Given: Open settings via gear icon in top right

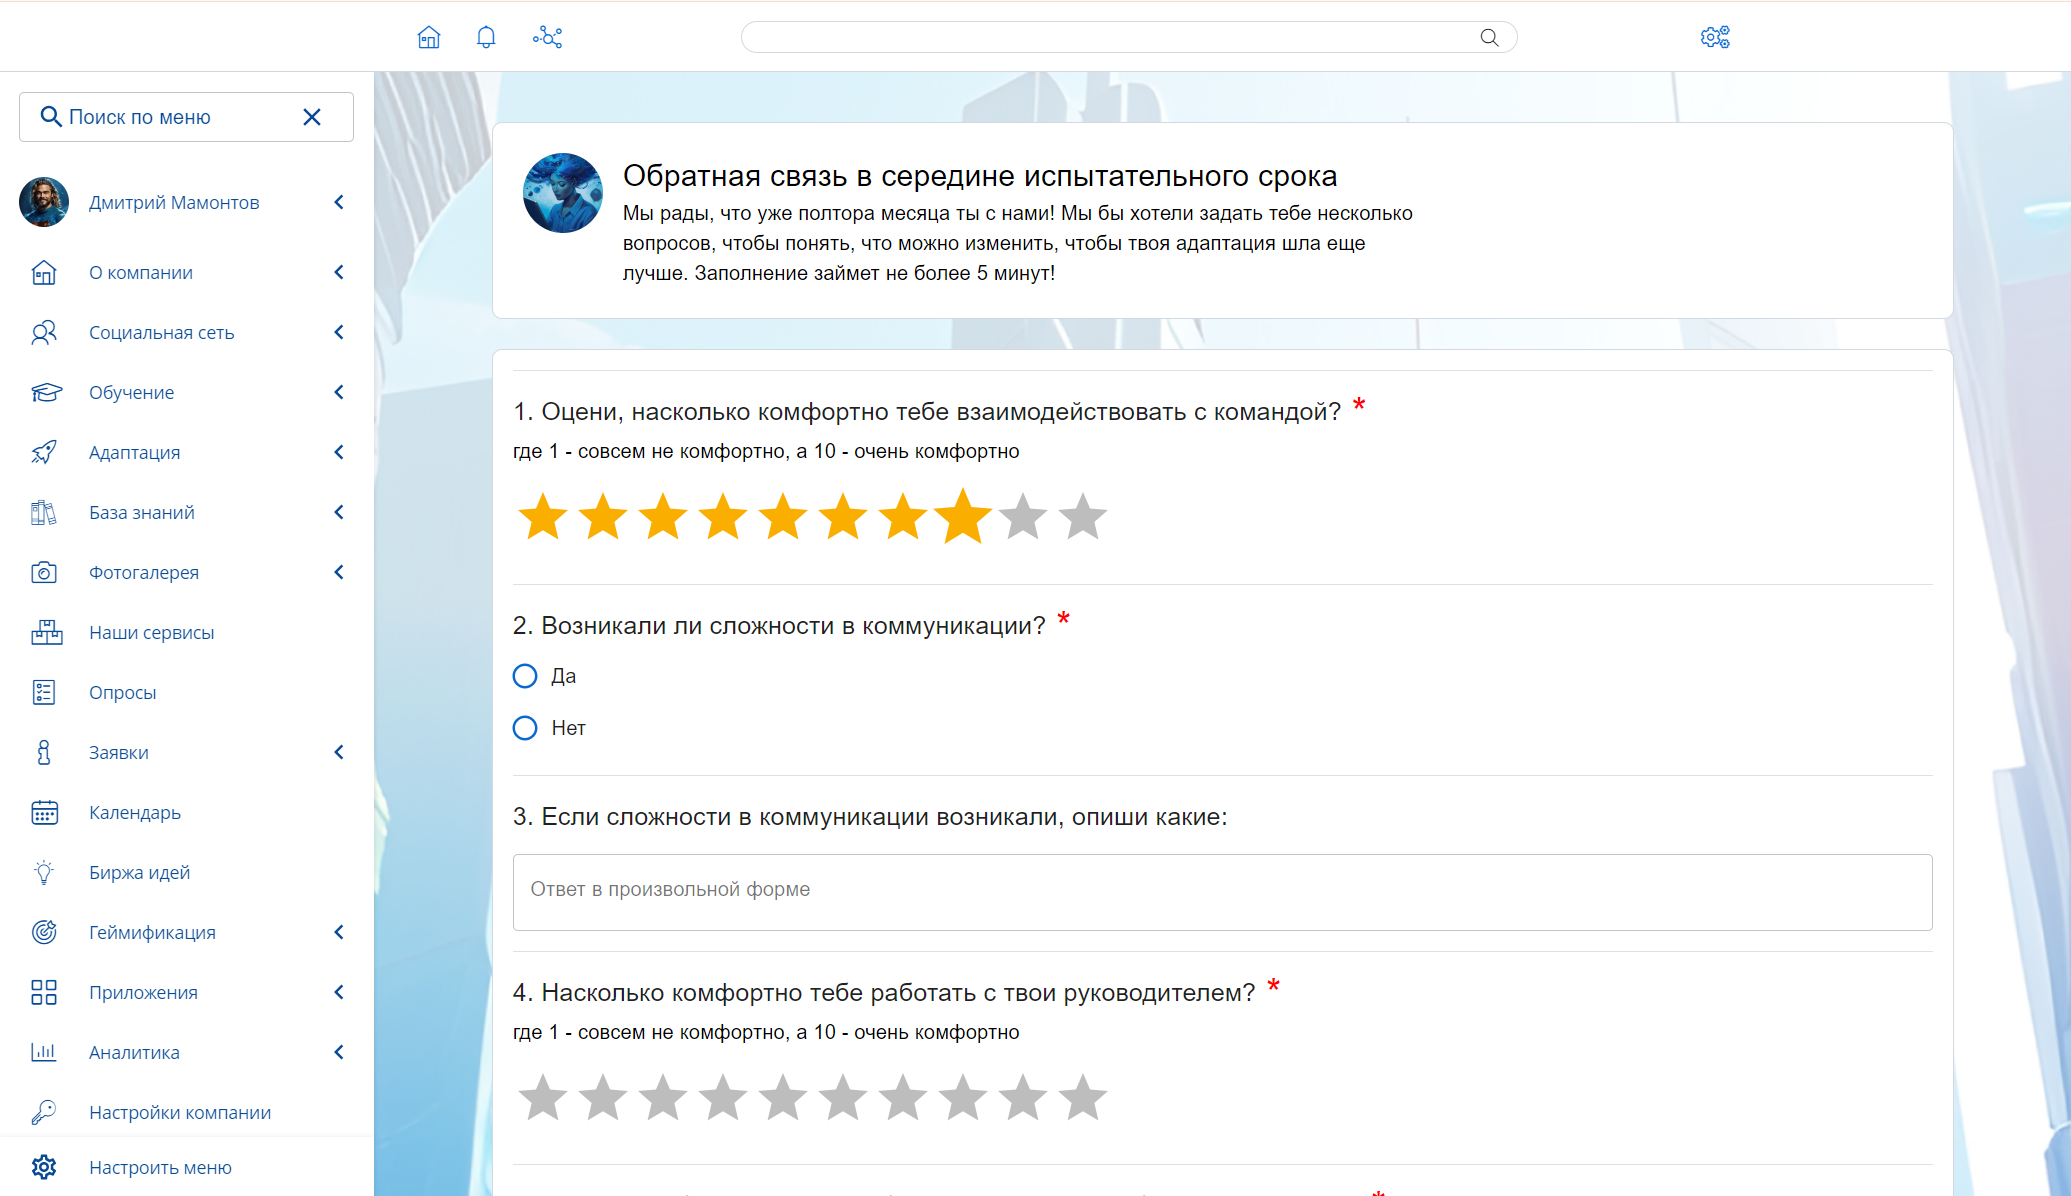Looking at the screenshot, I should [x=1714, y=36].
